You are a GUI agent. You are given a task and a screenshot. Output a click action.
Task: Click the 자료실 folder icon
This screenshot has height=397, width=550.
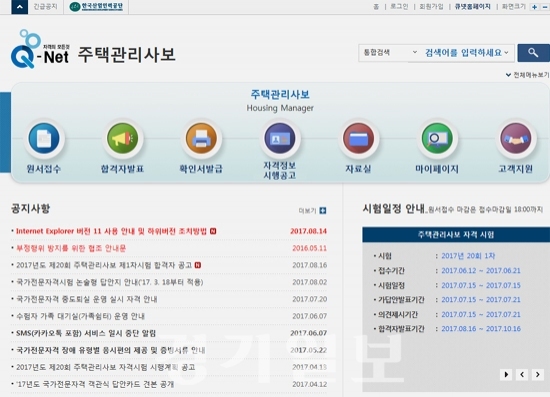pyautogui.click(x=358, y=139)
